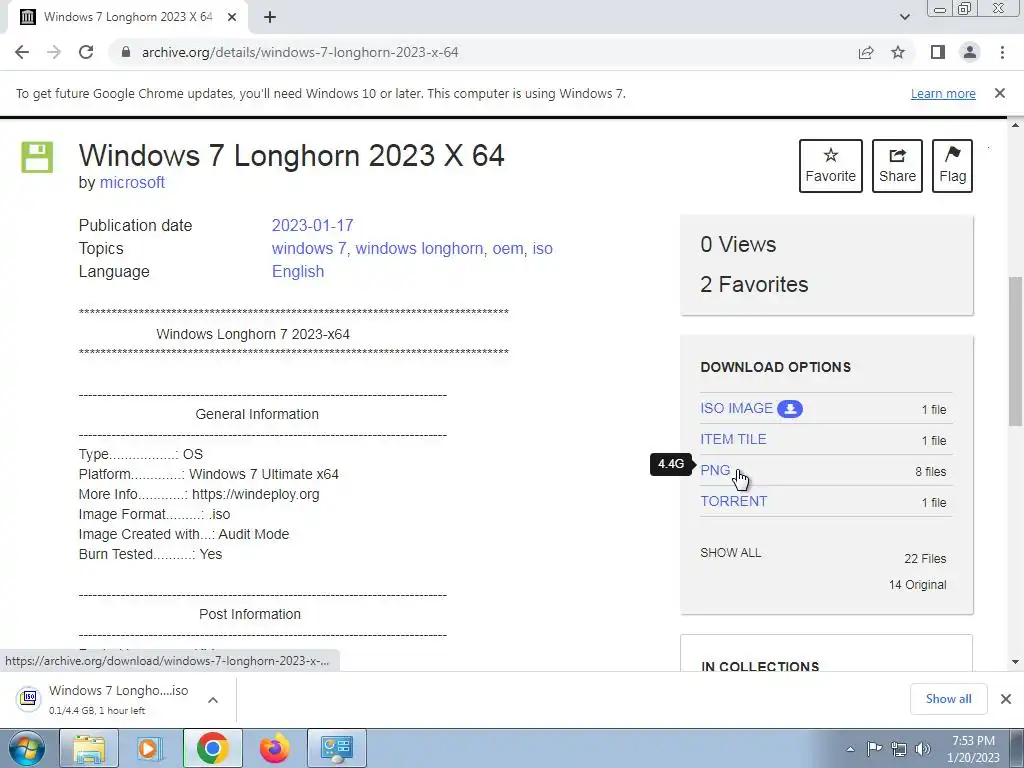
Task: Click the scrollbar up arrow
Action: pos(1015,125)
